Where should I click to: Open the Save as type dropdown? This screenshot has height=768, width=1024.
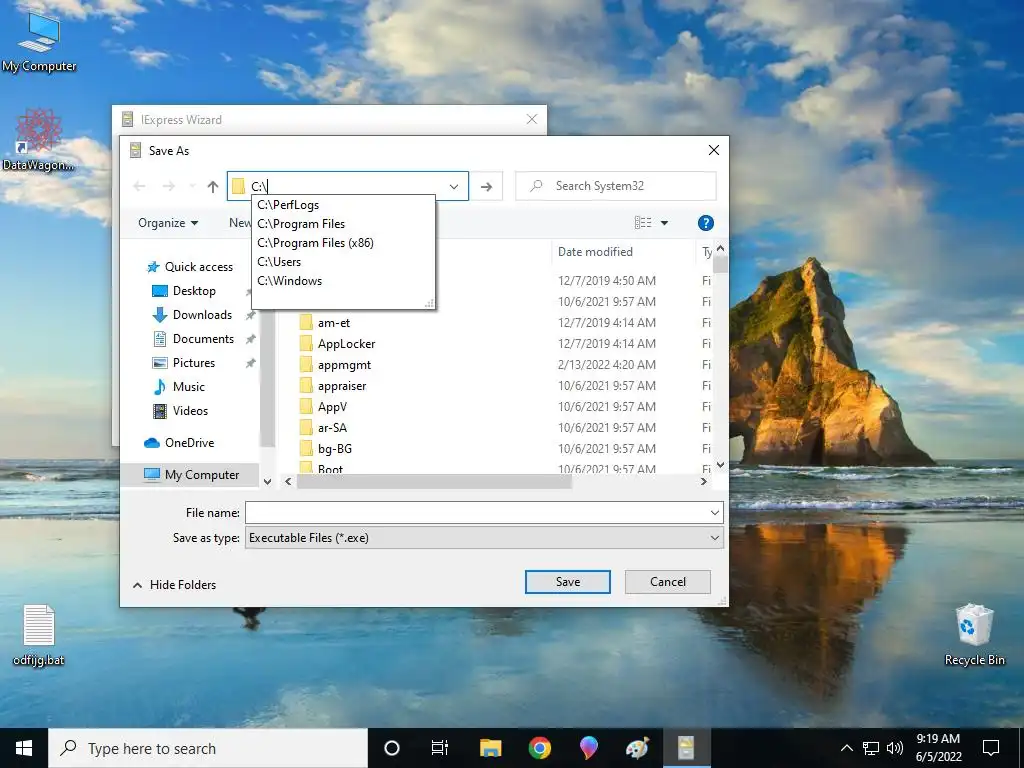(484, 538)
